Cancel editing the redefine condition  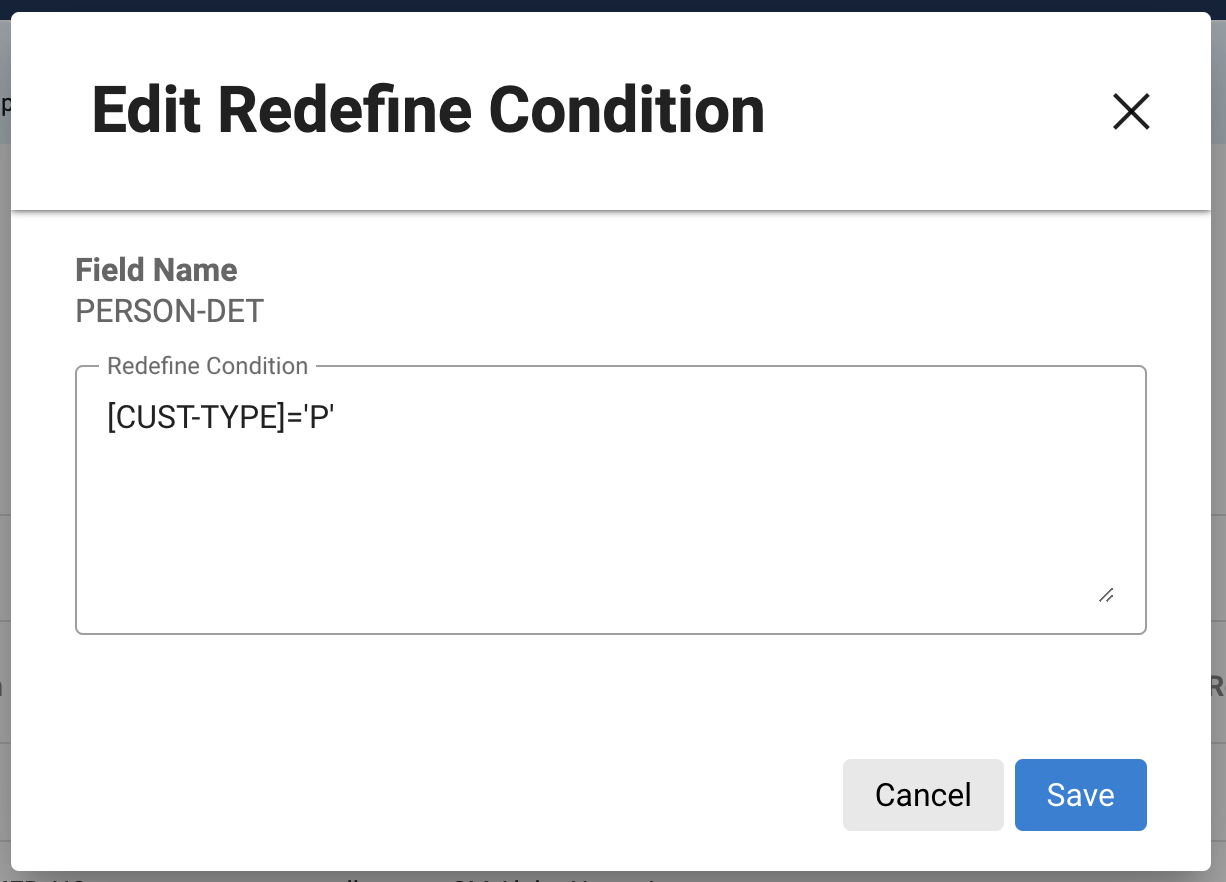click(922, 795)
